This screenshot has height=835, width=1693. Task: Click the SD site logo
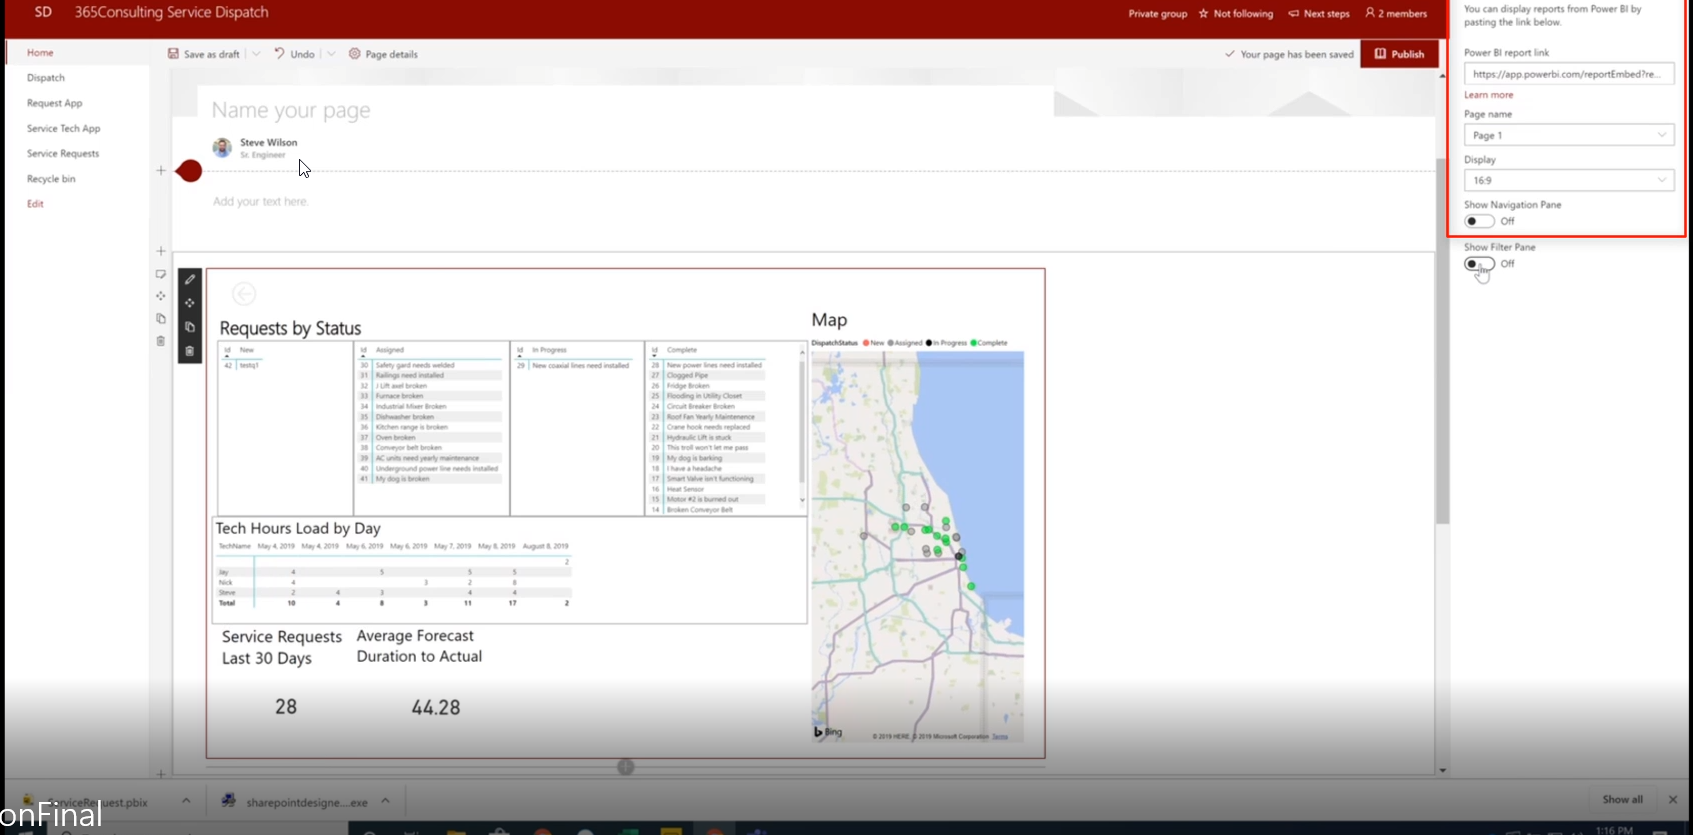[43, 13]
